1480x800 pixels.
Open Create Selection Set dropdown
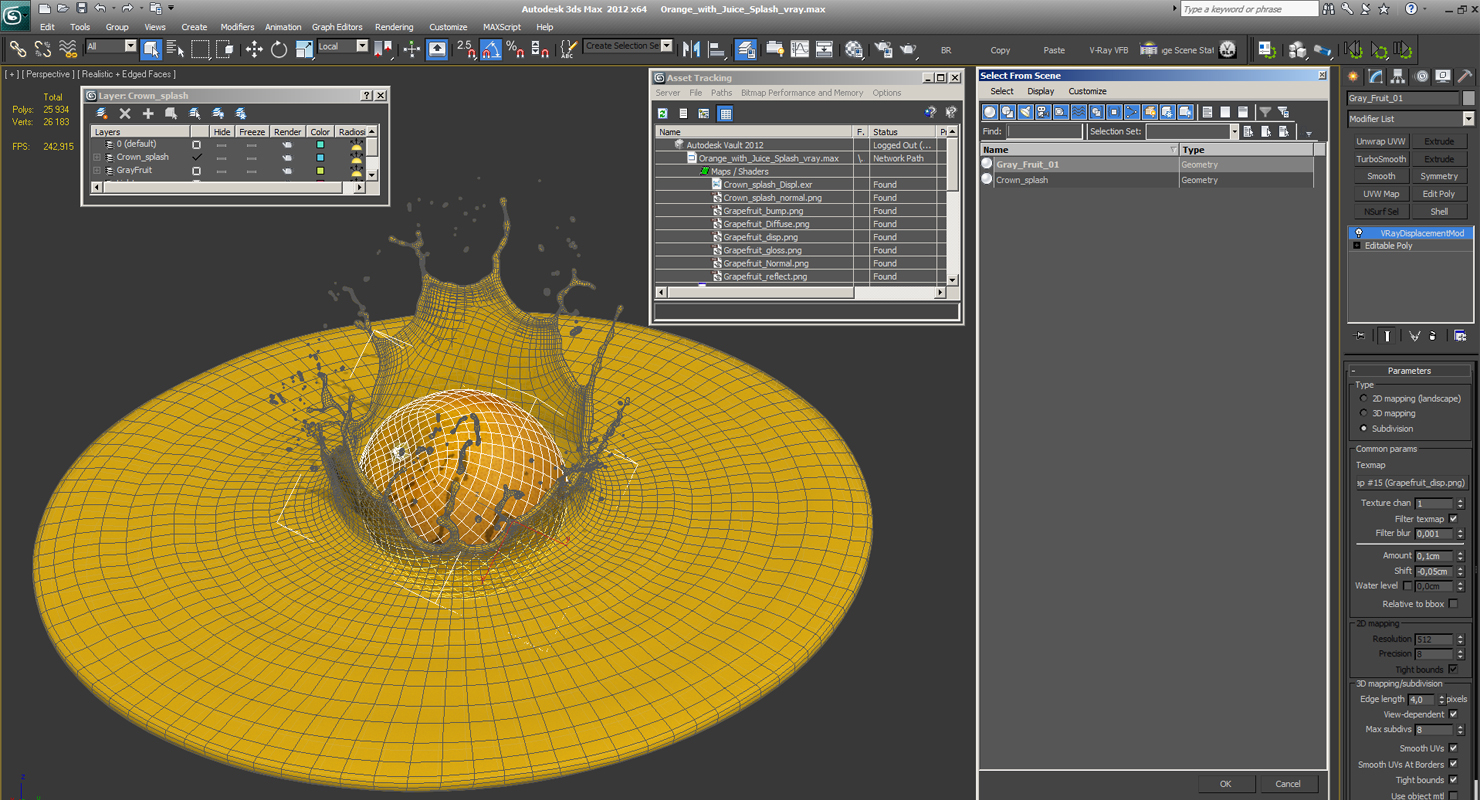point(628,46)
